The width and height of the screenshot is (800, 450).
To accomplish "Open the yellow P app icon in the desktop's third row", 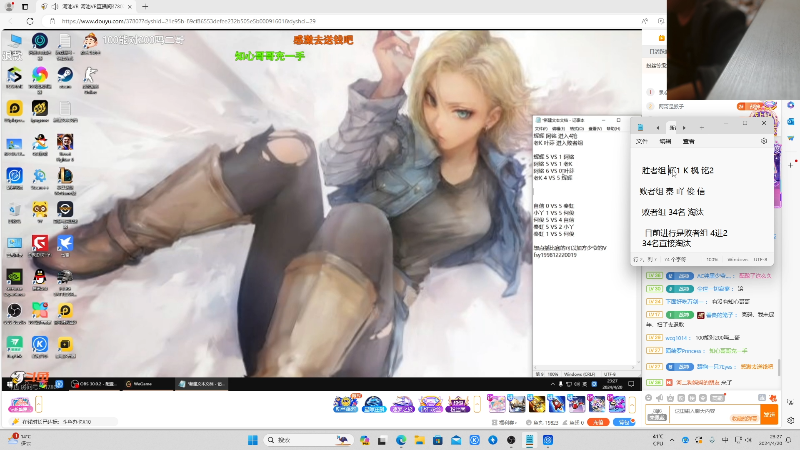I will [x=14, y=109].
